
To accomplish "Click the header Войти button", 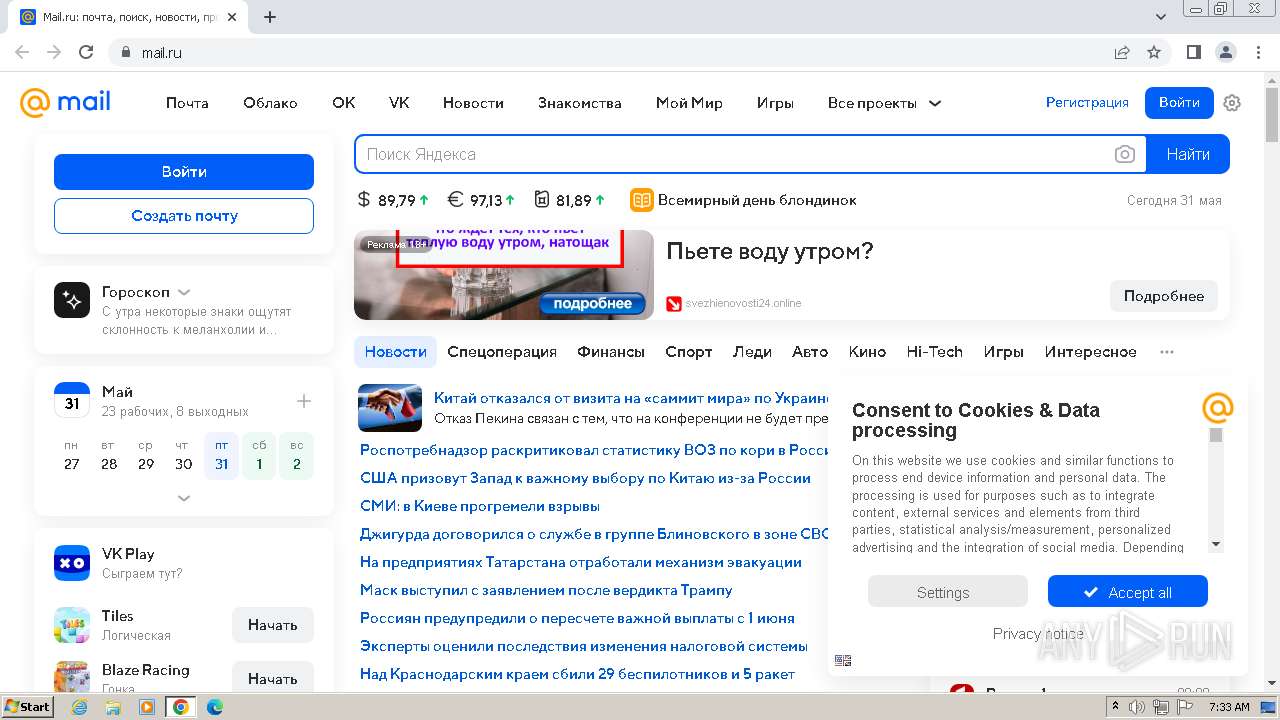I will 1179,103.
